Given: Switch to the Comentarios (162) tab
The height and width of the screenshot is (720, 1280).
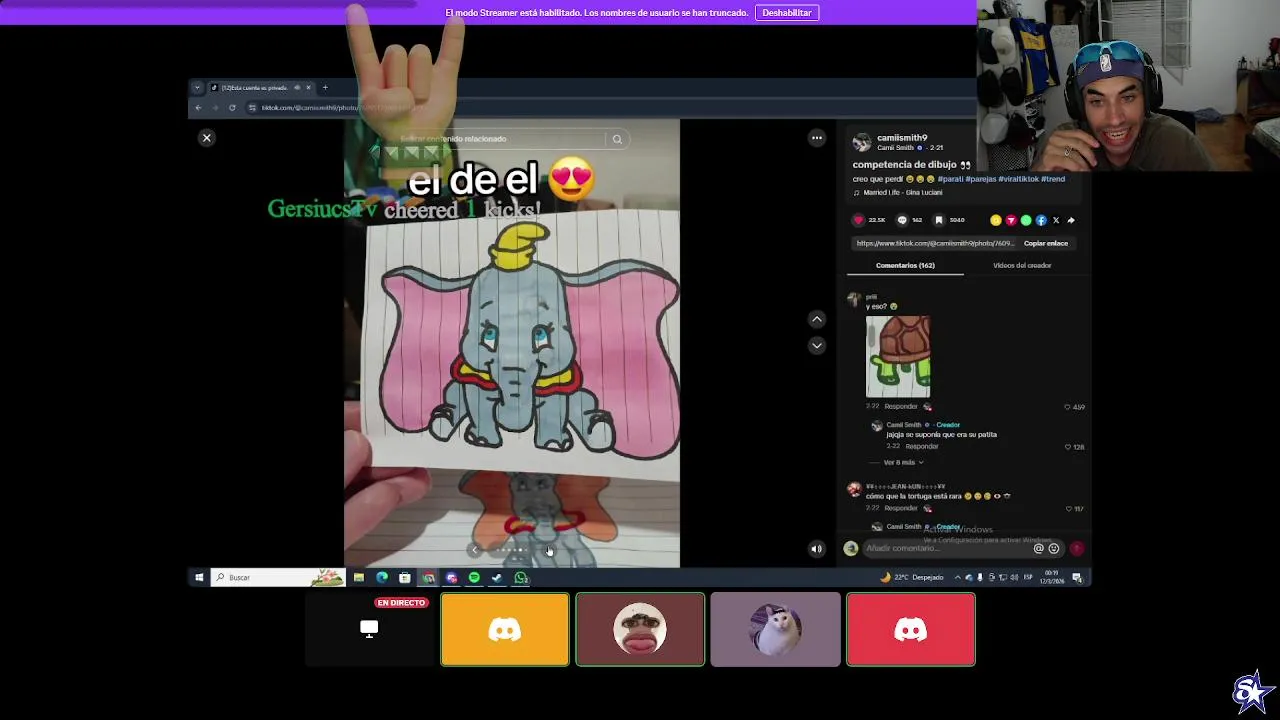Looking at the screenshot, I should pos(905,265).
